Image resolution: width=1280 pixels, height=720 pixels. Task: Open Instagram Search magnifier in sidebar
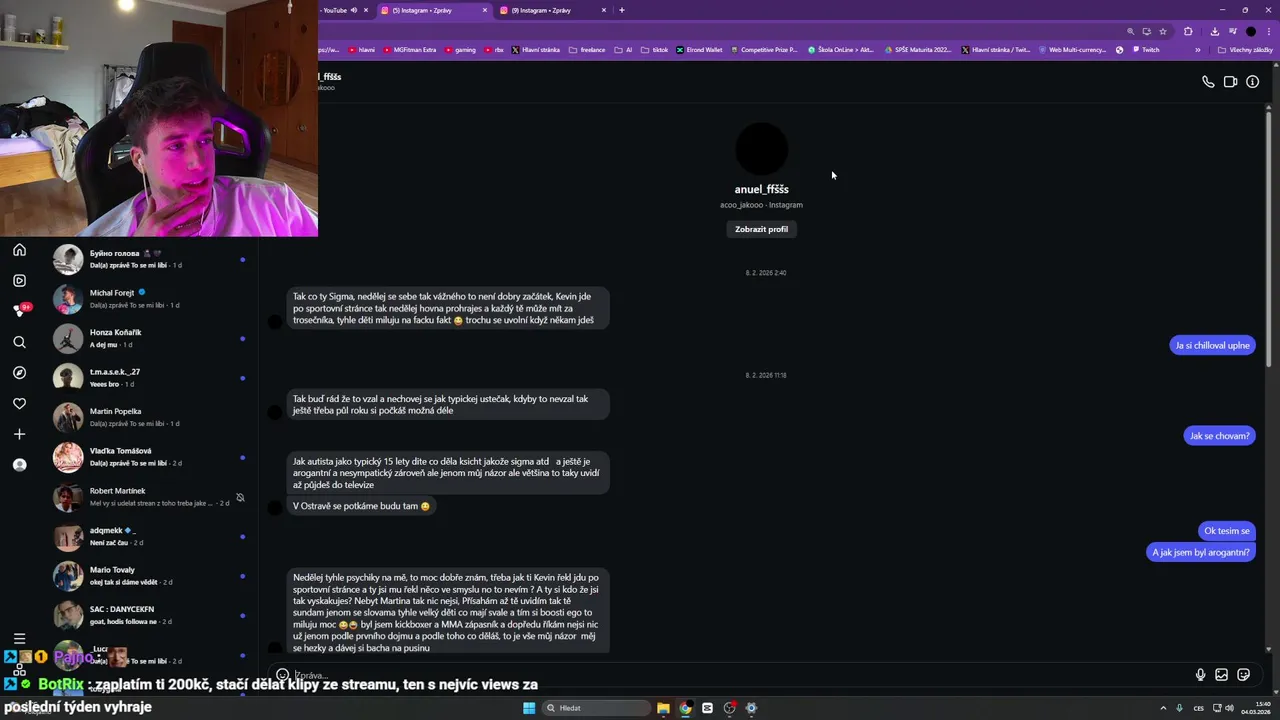point(19,342)
